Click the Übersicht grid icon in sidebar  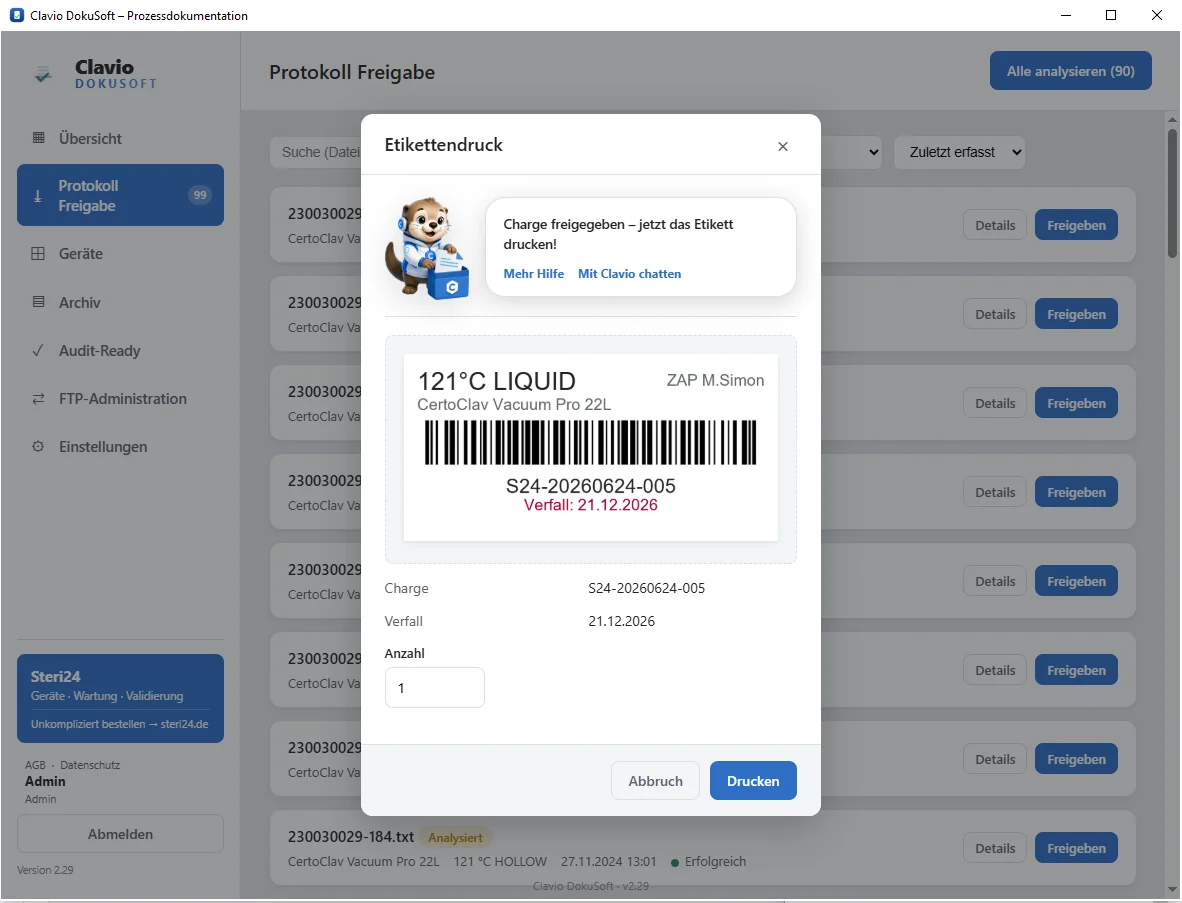[x=38, y=138]
